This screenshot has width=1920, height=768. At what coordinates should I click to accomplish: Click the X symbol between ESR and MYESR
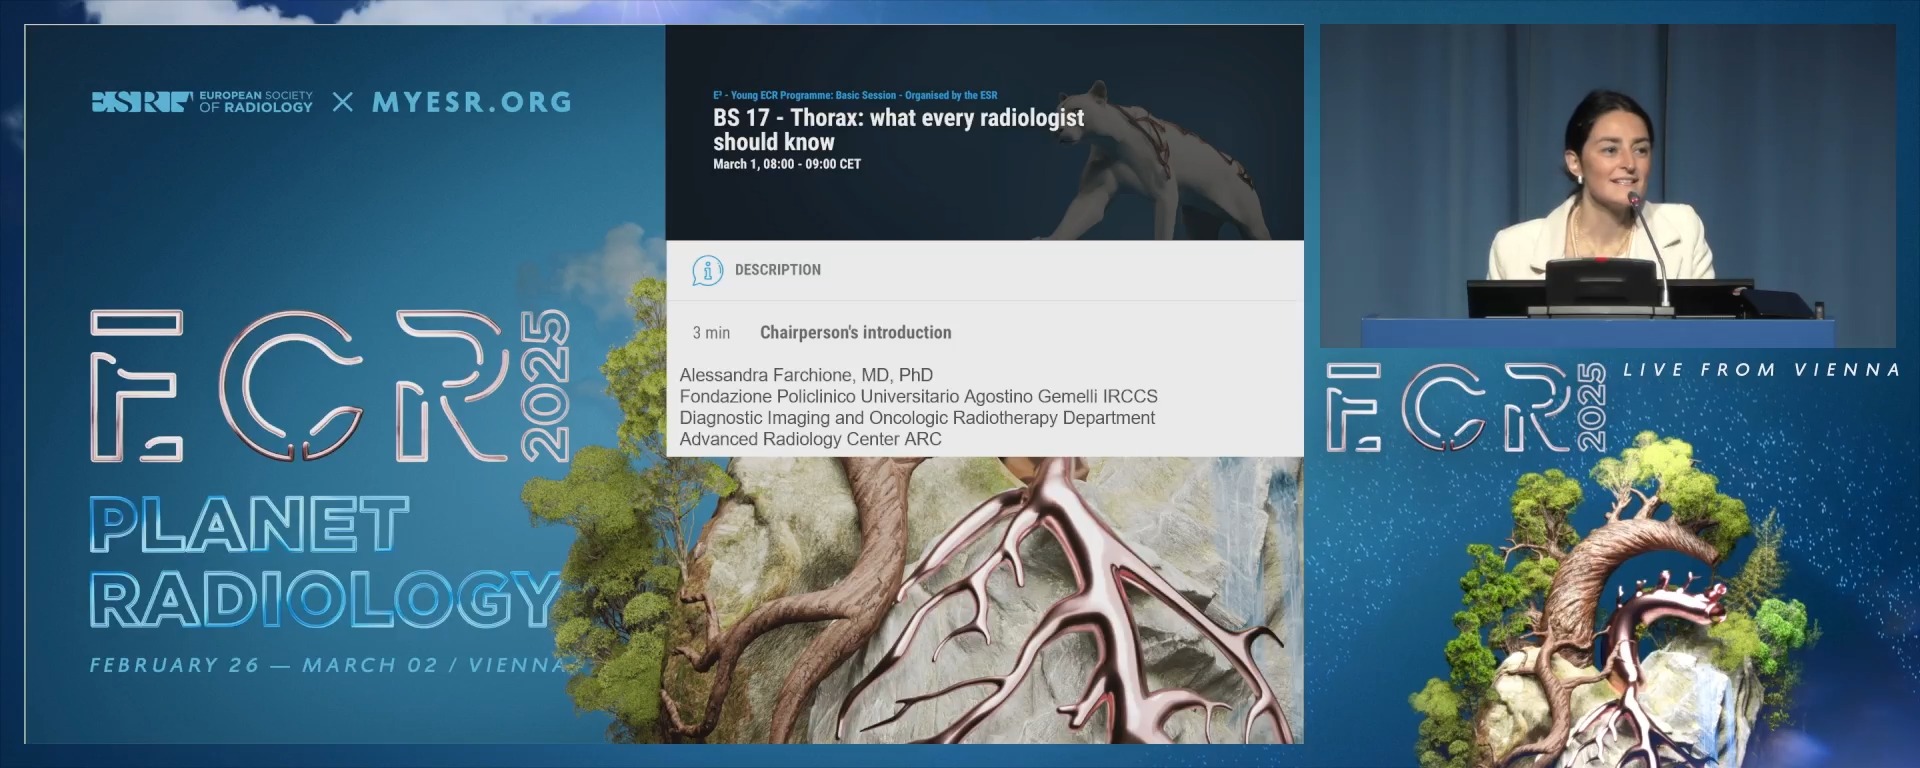(343, 102)
